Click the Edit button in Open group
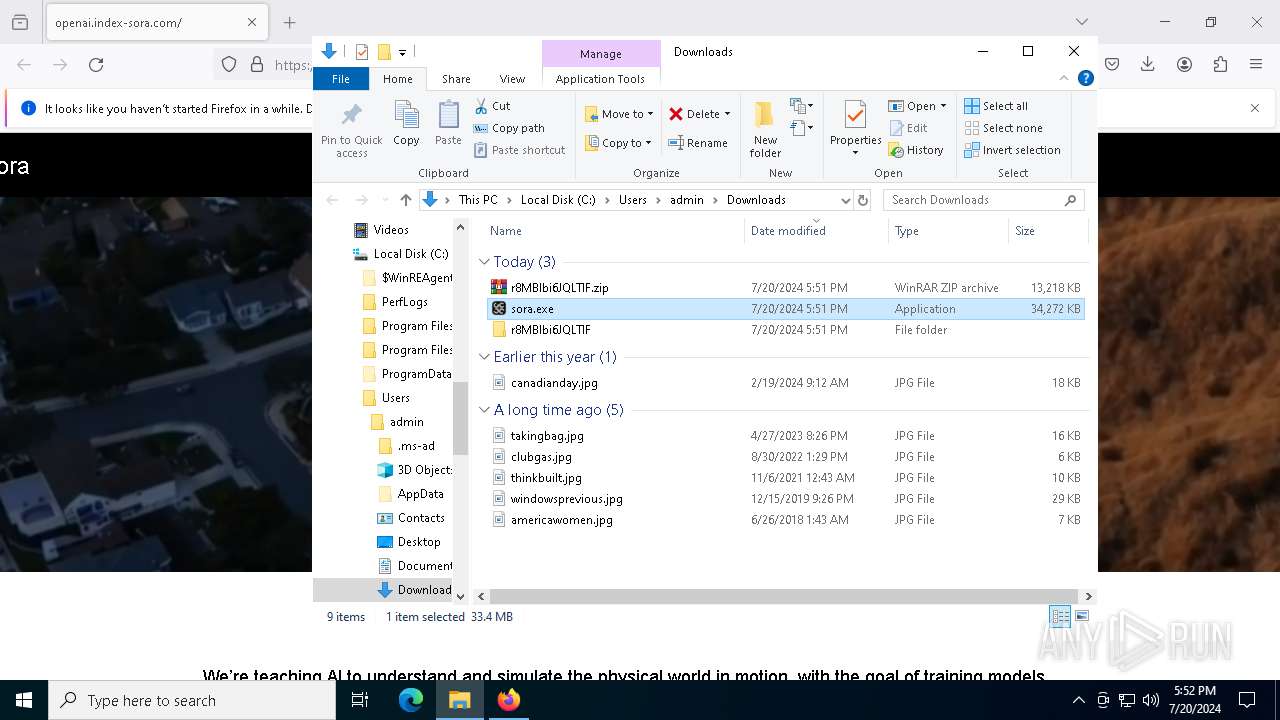 [x=908, y=128]
